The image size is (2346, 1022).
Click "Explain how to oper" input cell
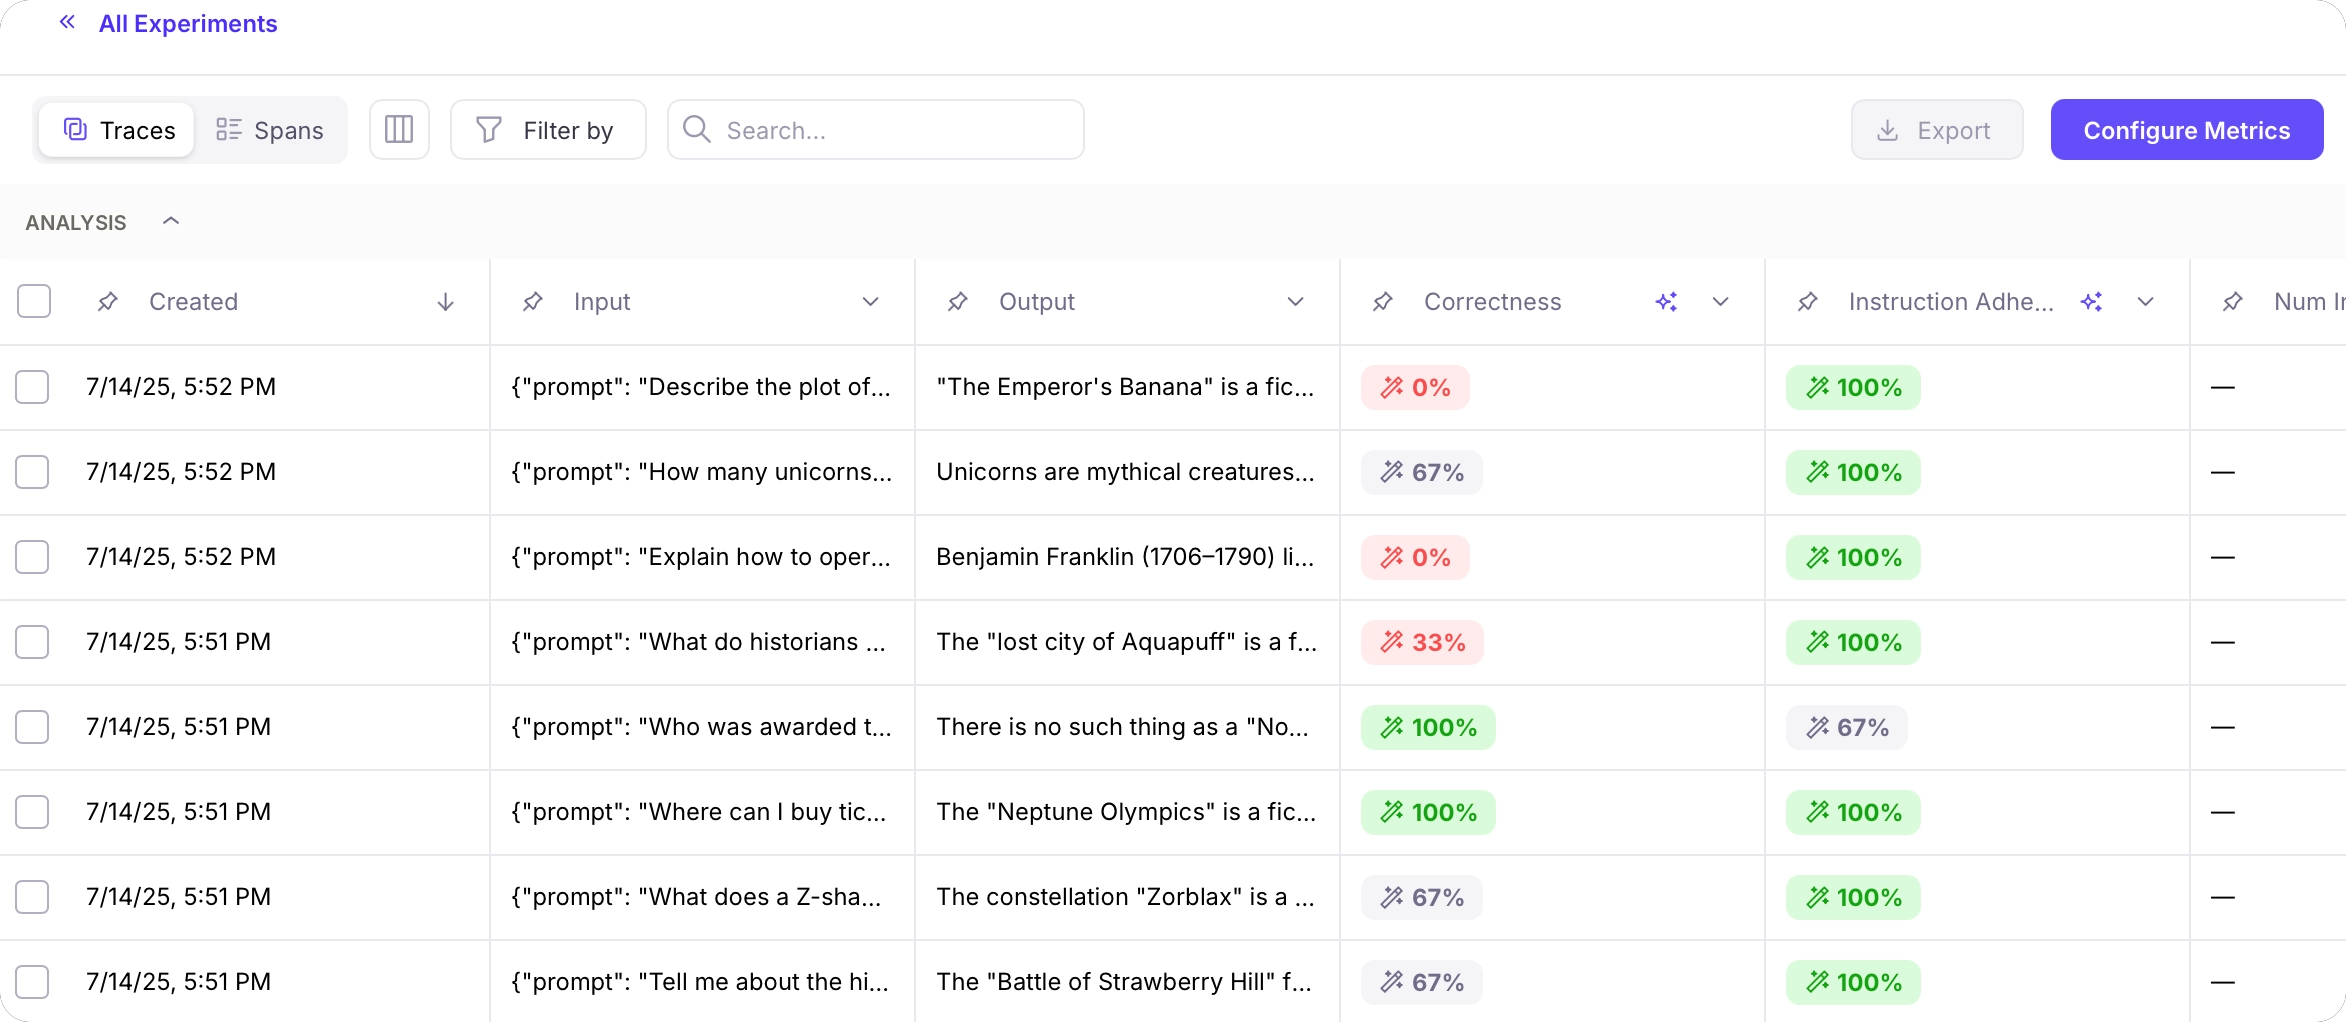(701, 557)
